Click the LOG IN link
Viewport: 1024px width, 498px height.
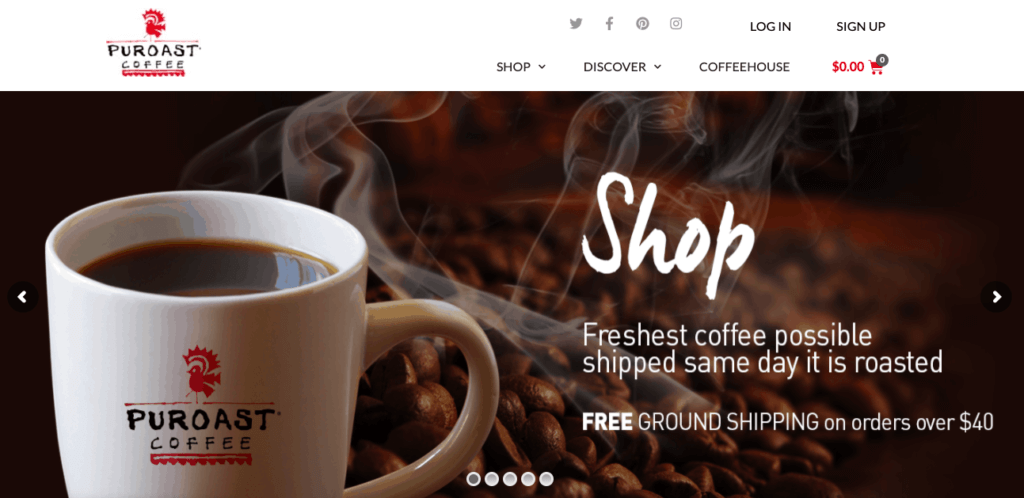click(x=771, y=27)
